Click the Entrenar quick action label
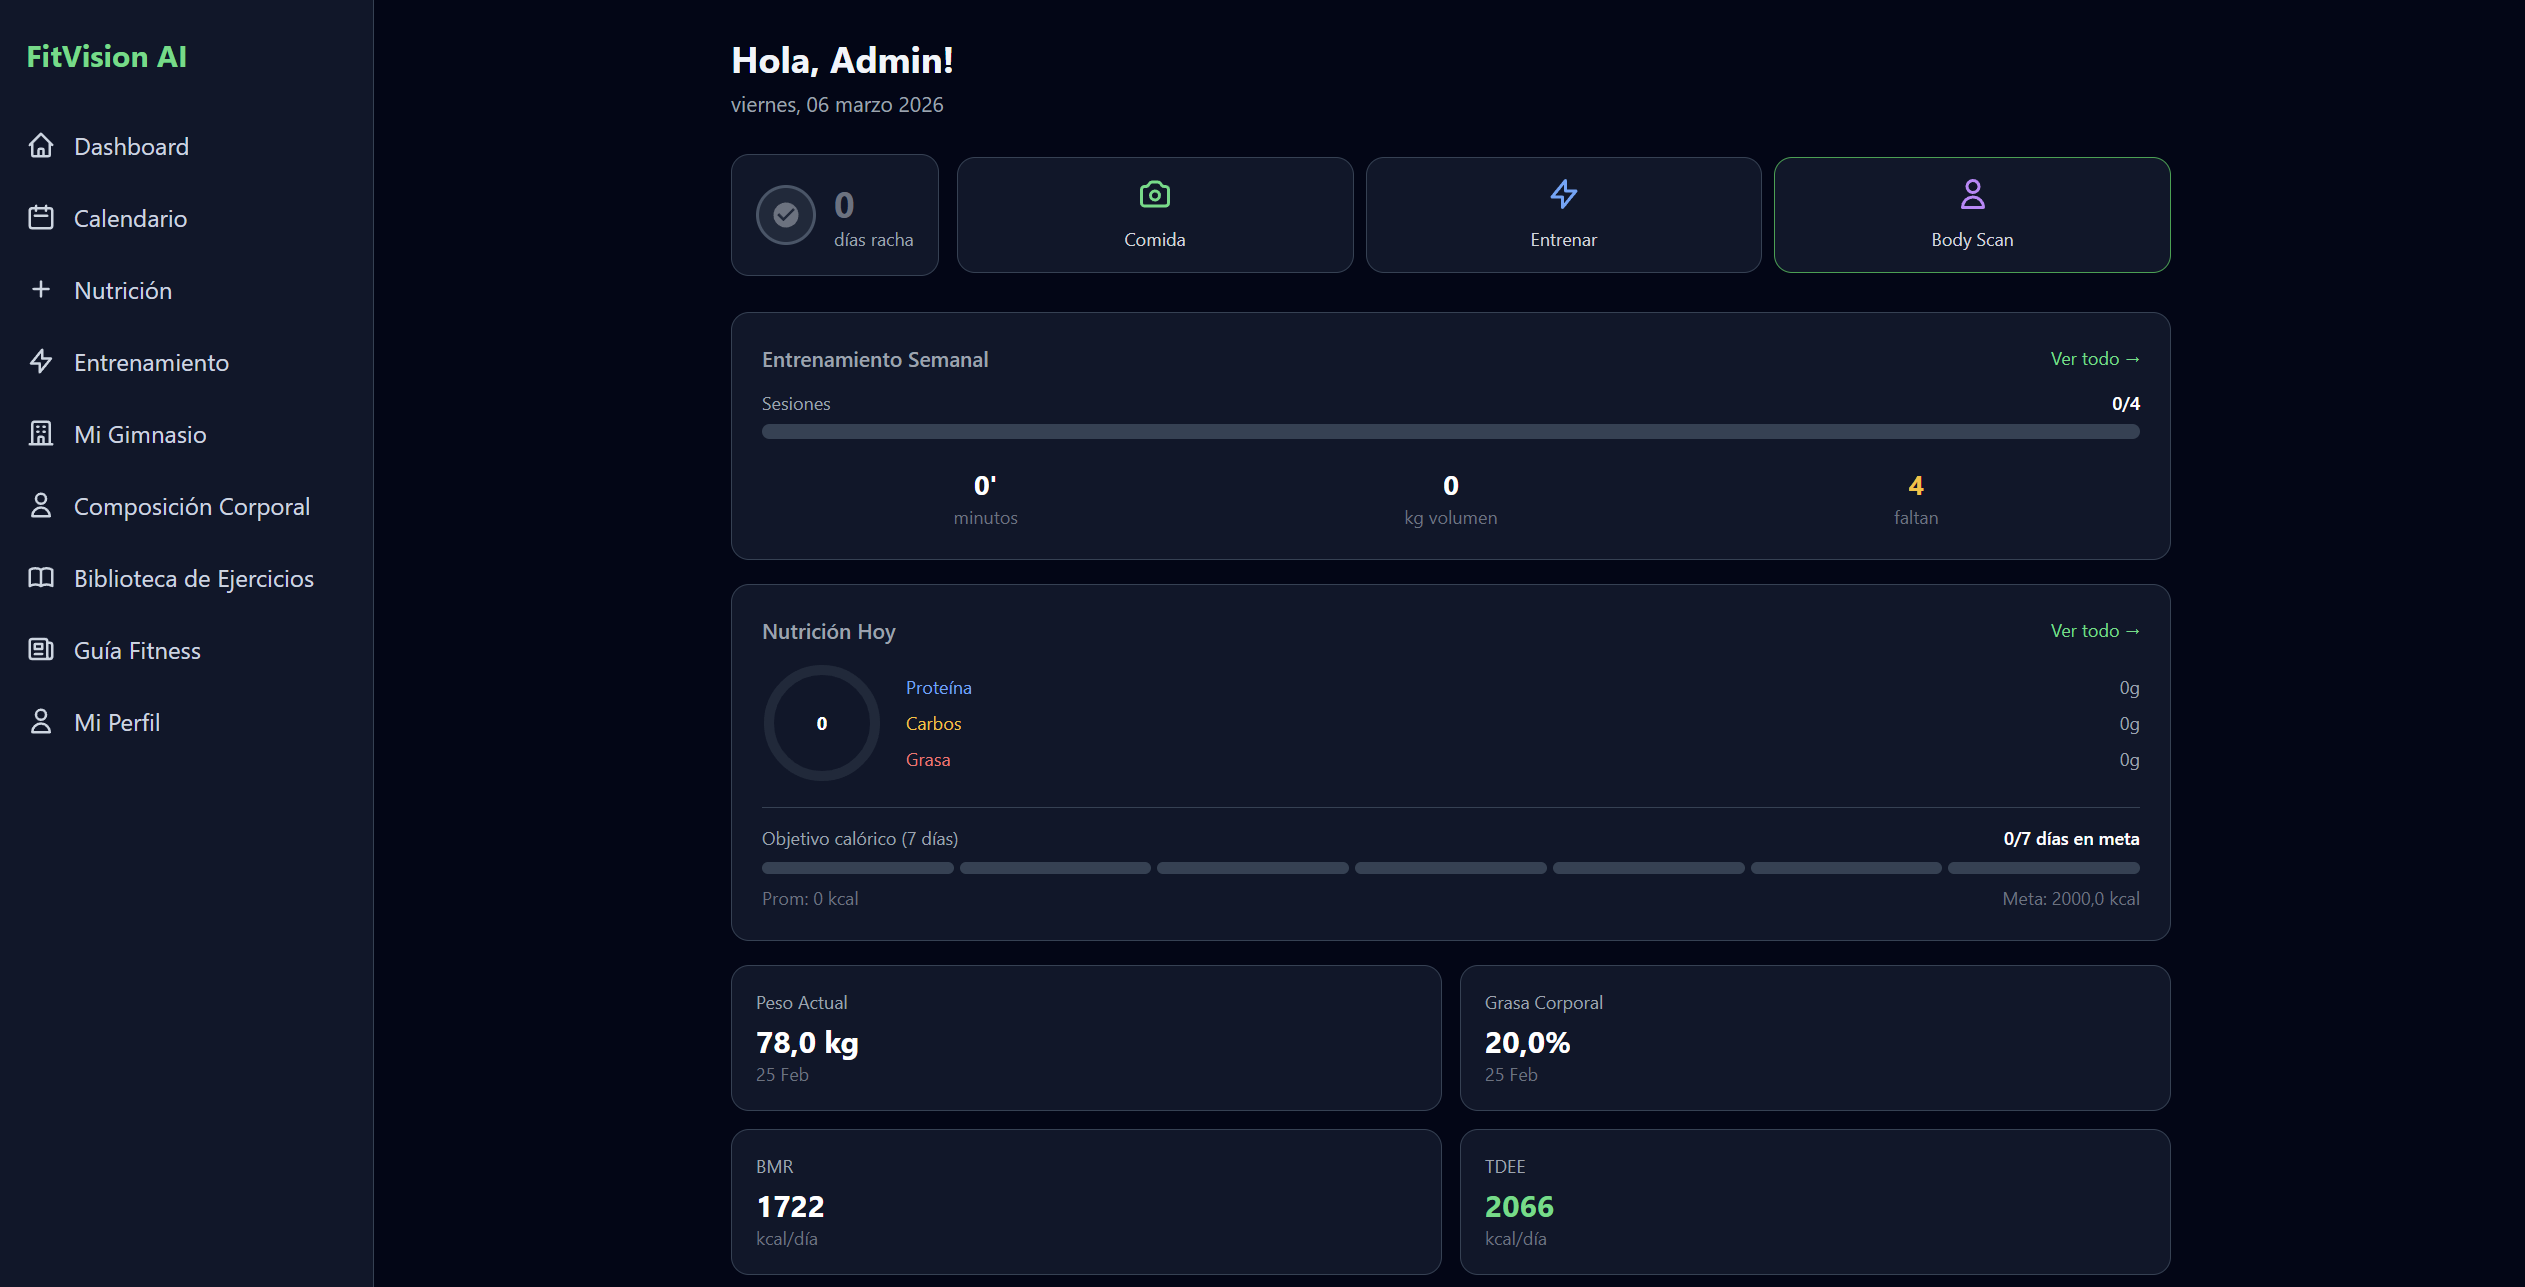Screen dimensions: 2525x1287 (x=1564, y=240)
